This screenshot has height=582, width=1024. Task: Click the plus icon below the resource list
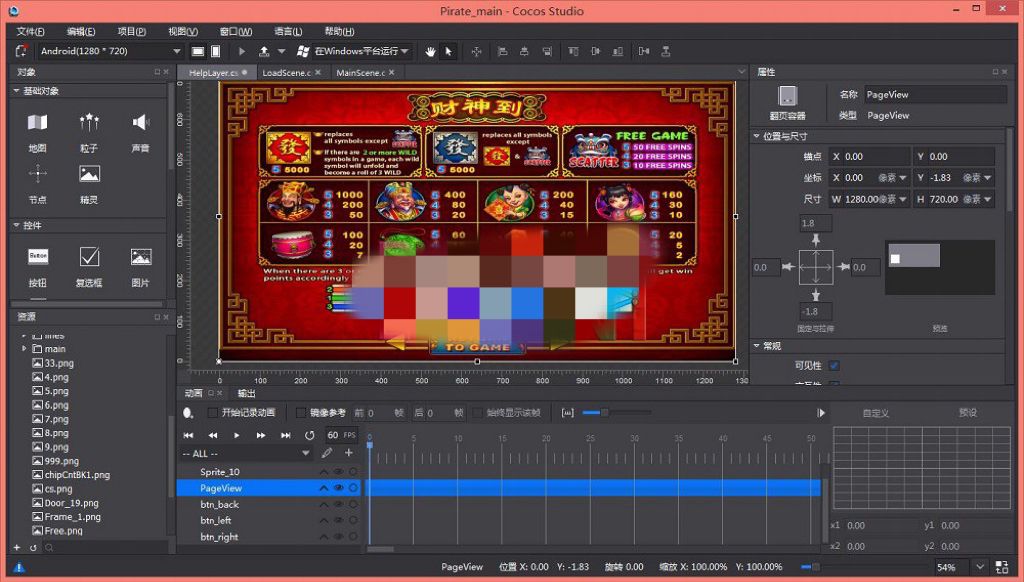click(x=17, y=547)
